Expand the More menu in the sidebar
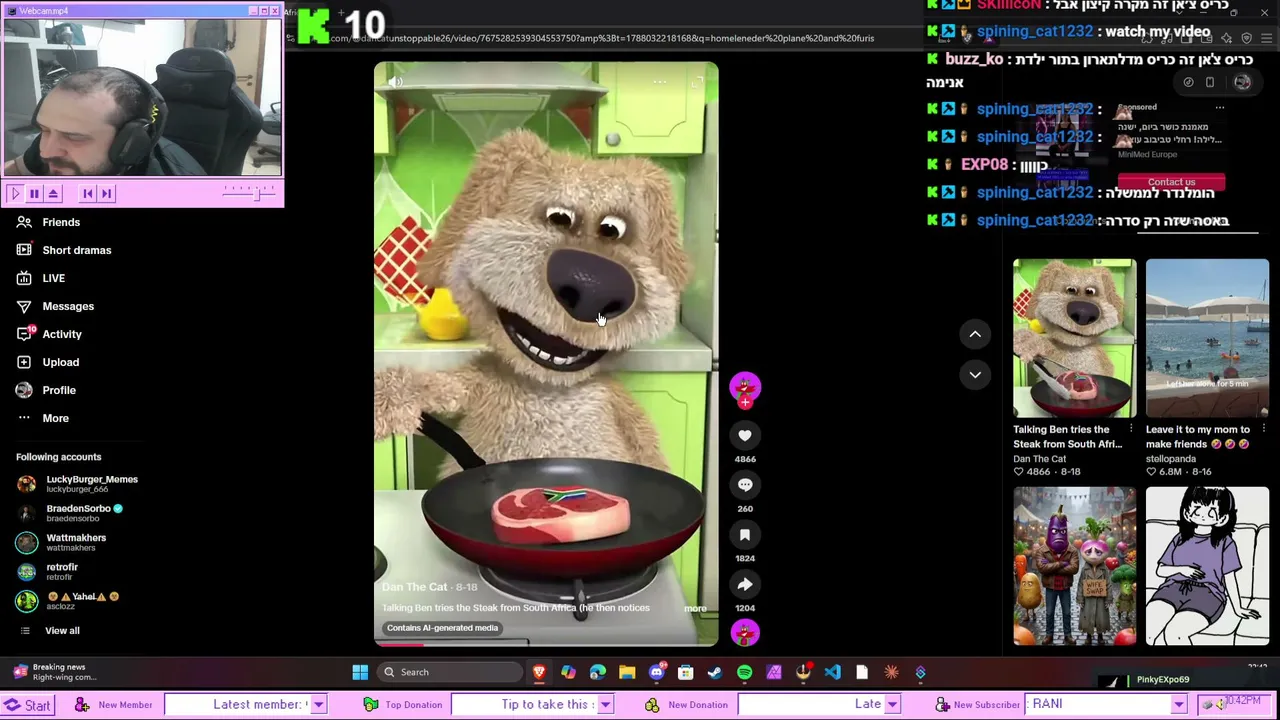1280x720 pixels. 55,418
